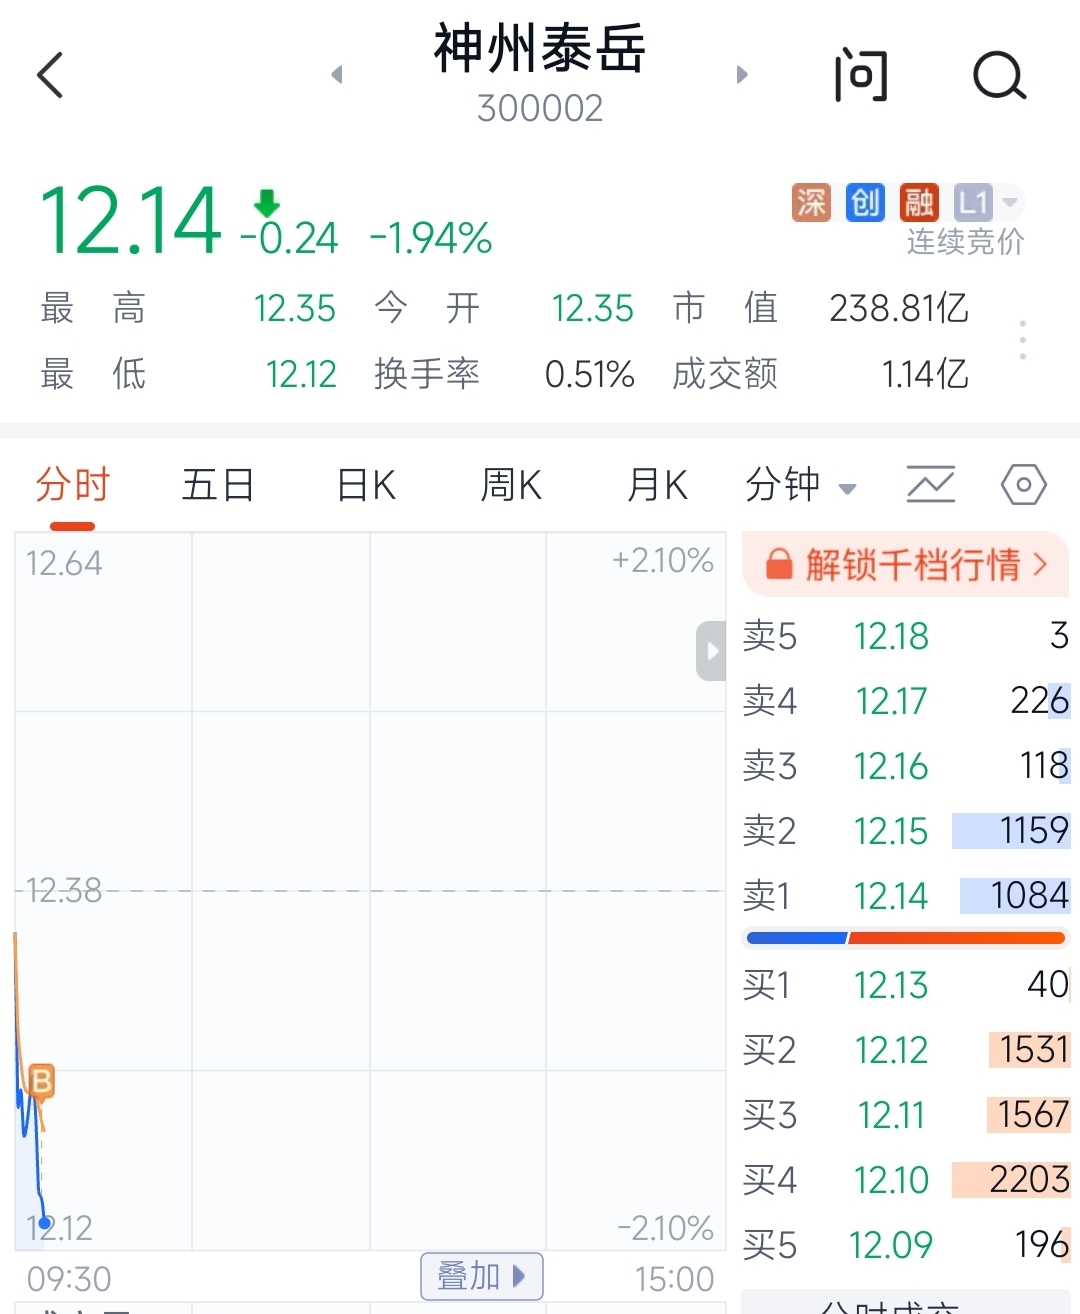Open chart settings hexagon icon
This screenshot has height=1314, width=1080.
1024,485
